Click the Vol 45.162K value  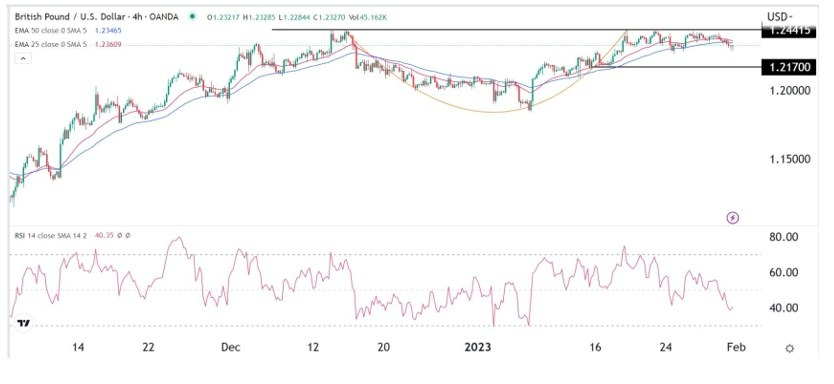point(368,18)
